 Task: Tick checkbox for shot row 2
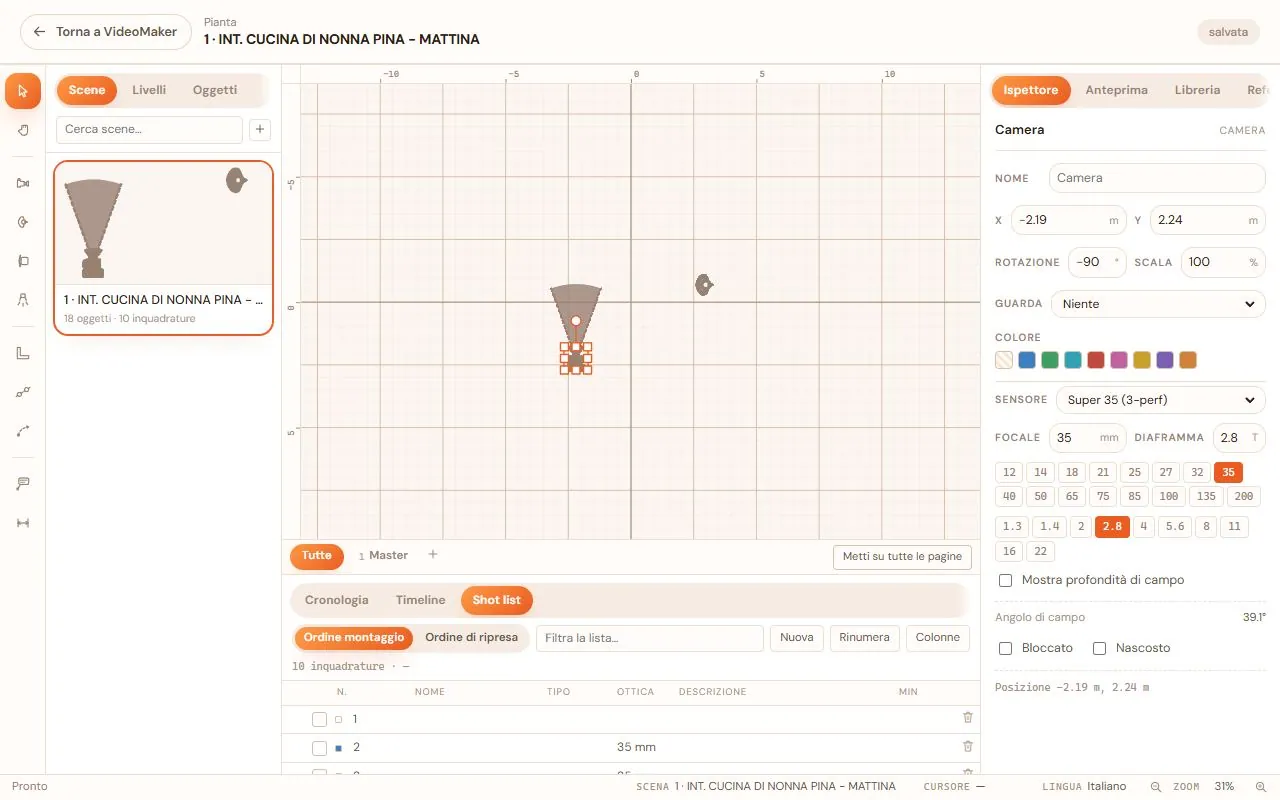pos(319,747)
